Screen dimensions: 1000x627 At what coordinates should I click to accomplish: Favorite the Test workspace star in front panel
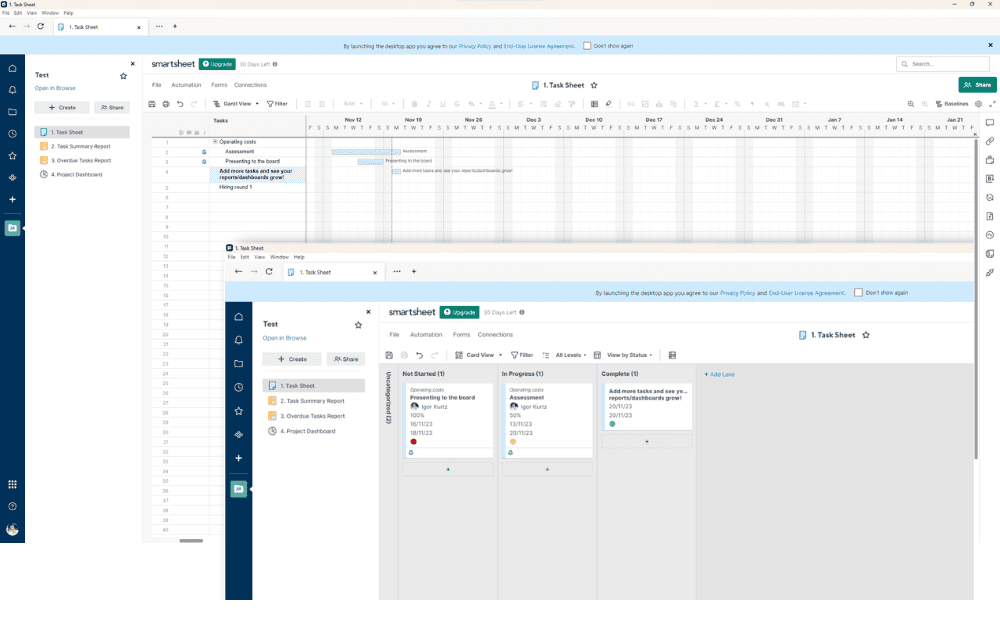(x=358, y=325)
